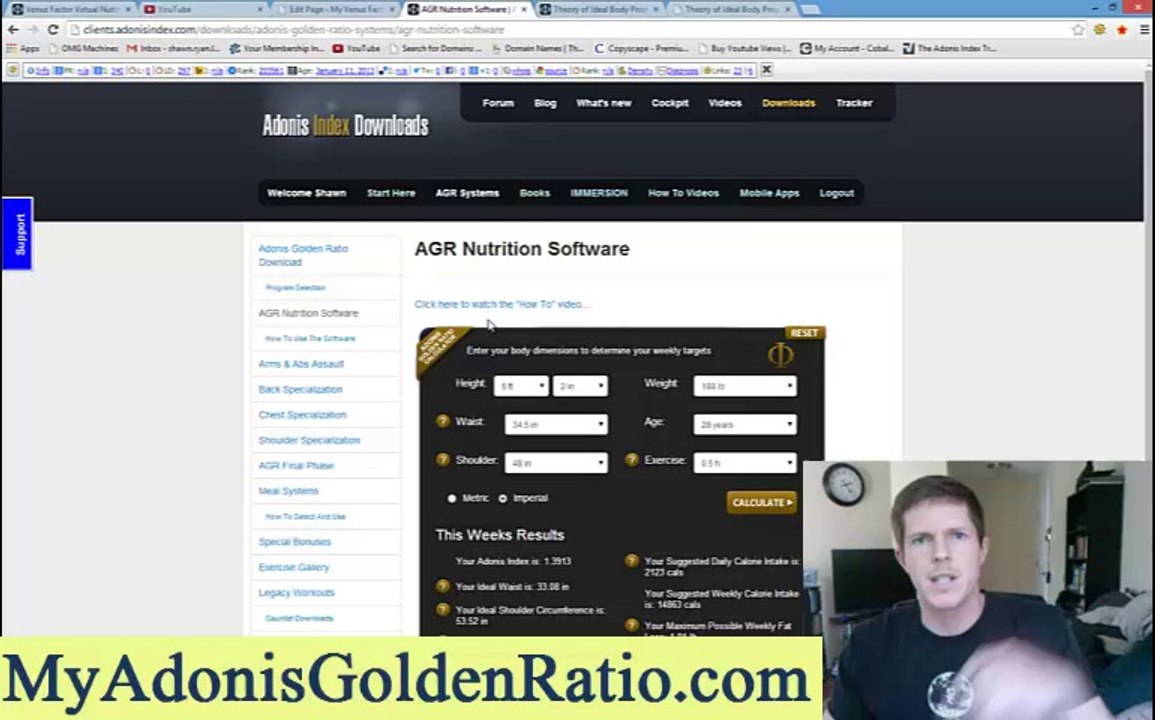Open the Apps bookmarks shortcut
Screen dimensions: 1155x720
(23, 49)
